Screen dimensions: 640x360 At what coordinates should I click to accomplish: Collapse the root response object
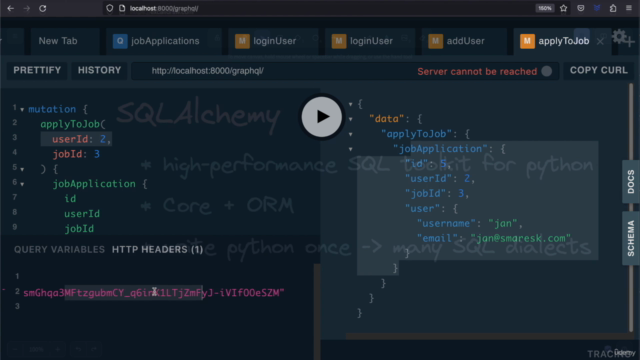351,104
